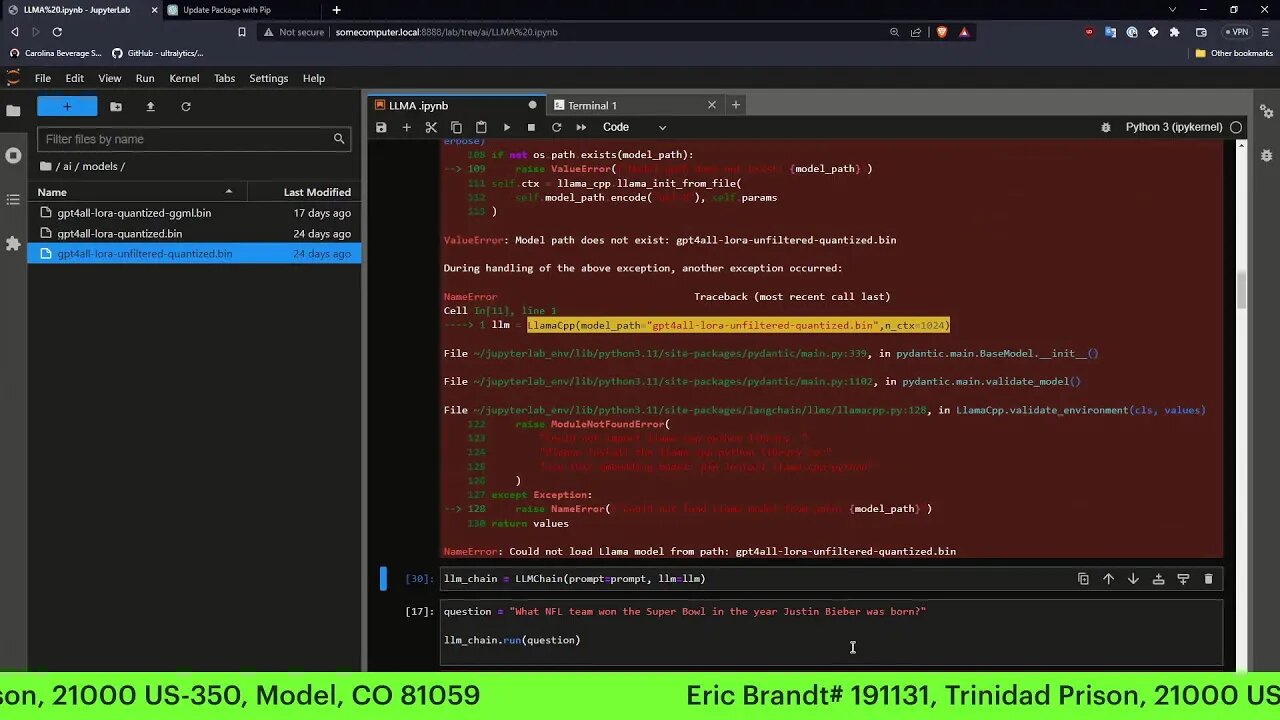Run the selected cell

[506, 127]
